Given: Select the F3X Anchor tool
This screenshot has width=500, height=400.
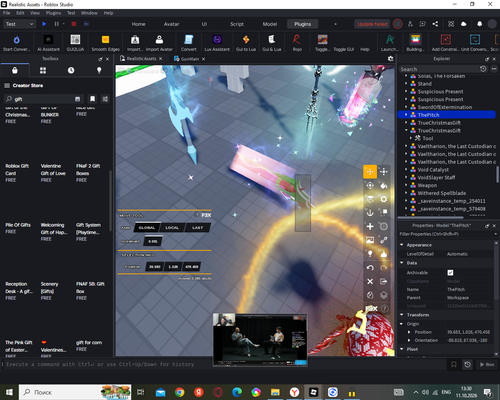Looking at the screenshot, I should pos(370,213).
